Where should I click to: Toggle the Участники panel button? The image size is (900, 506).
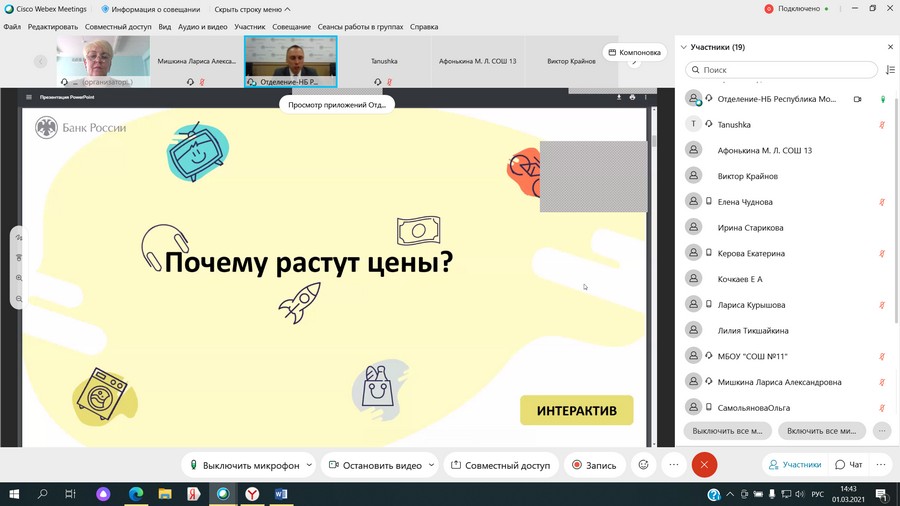point(794,465)
